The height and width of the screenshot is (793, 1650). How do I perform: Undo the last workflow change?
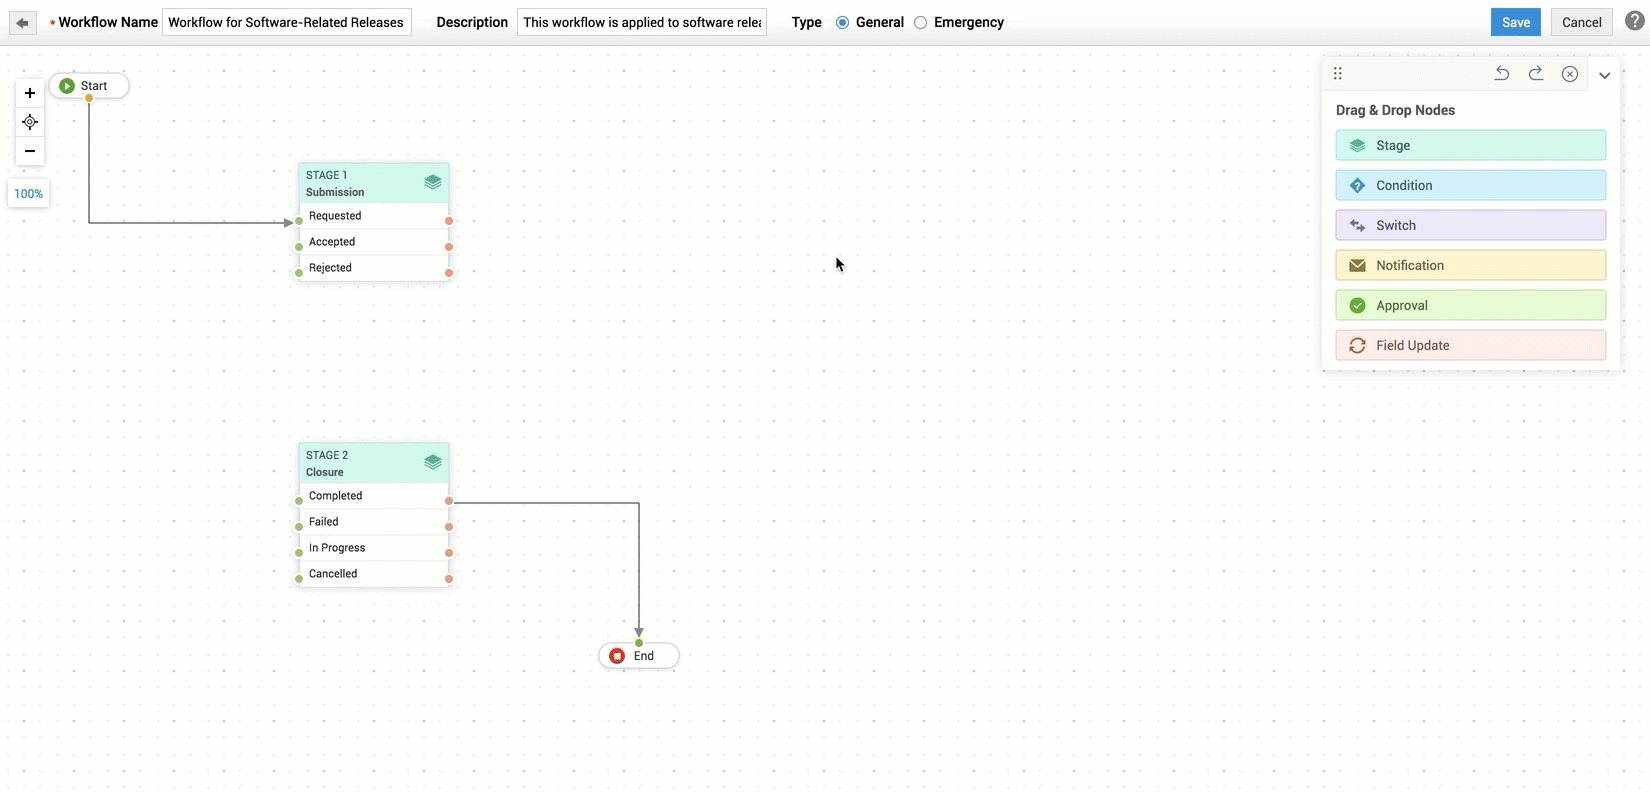1501,74
